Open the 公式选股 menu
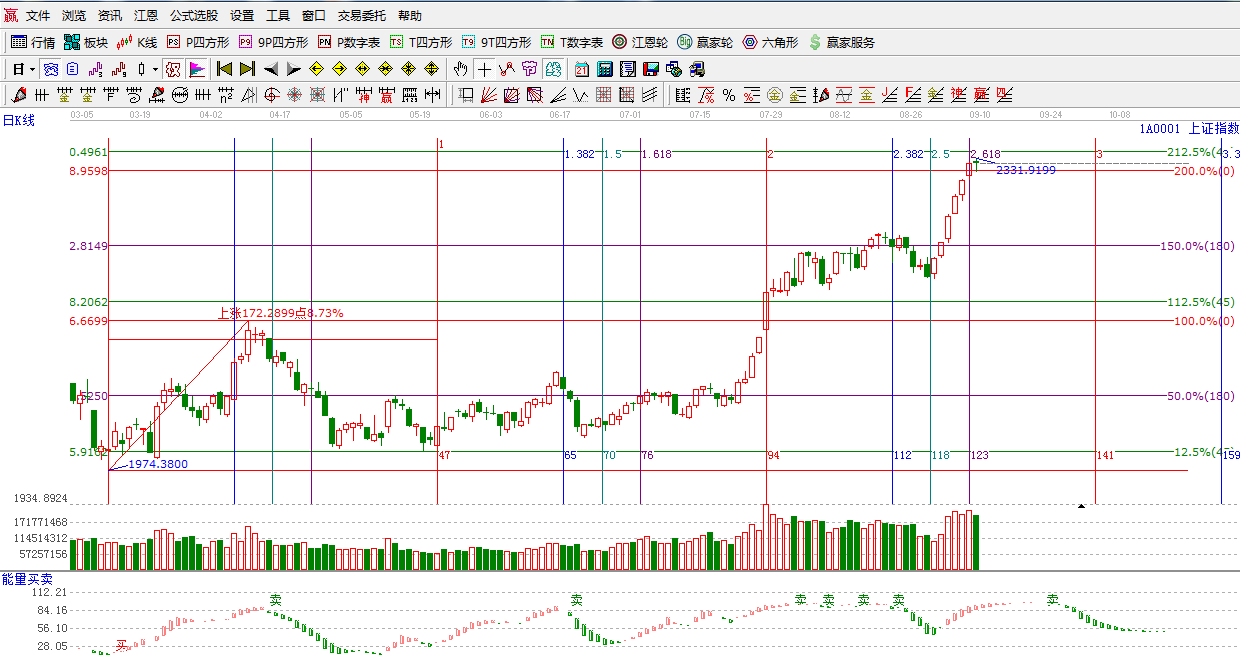1240x656 pixels. click(x=193, y=16)
